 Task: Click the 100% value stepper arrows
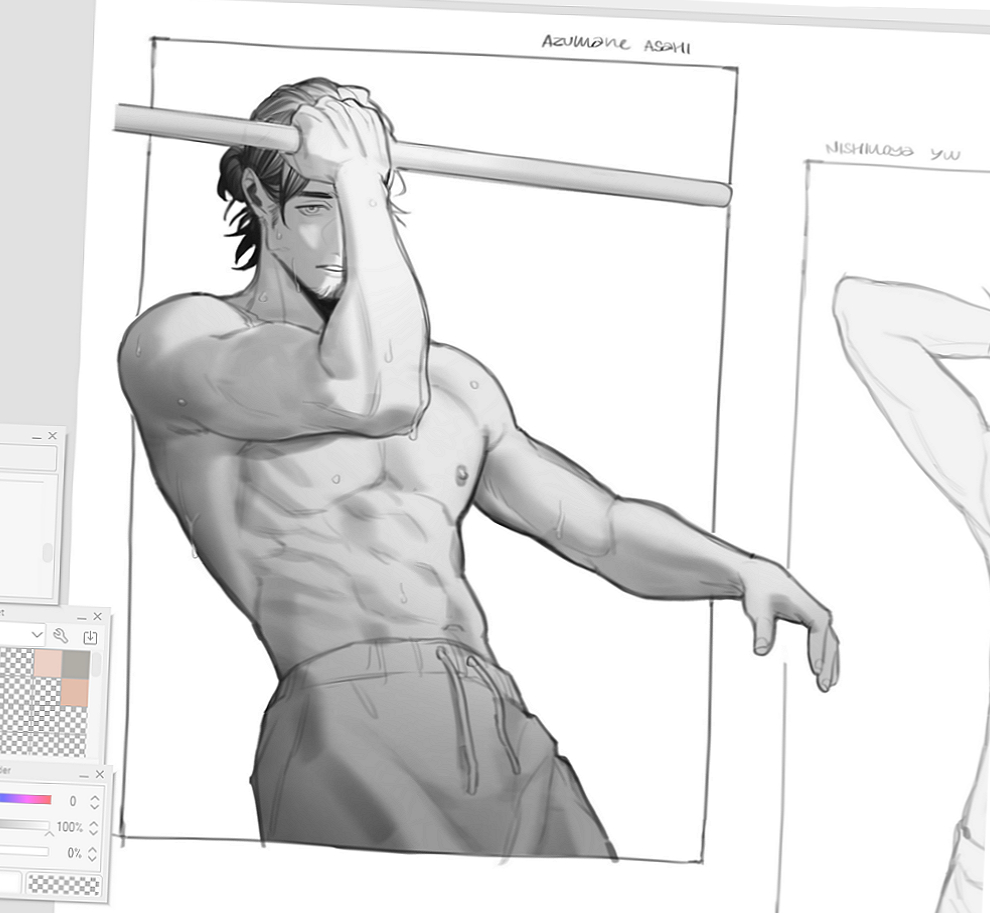click(x=93, y=828)
